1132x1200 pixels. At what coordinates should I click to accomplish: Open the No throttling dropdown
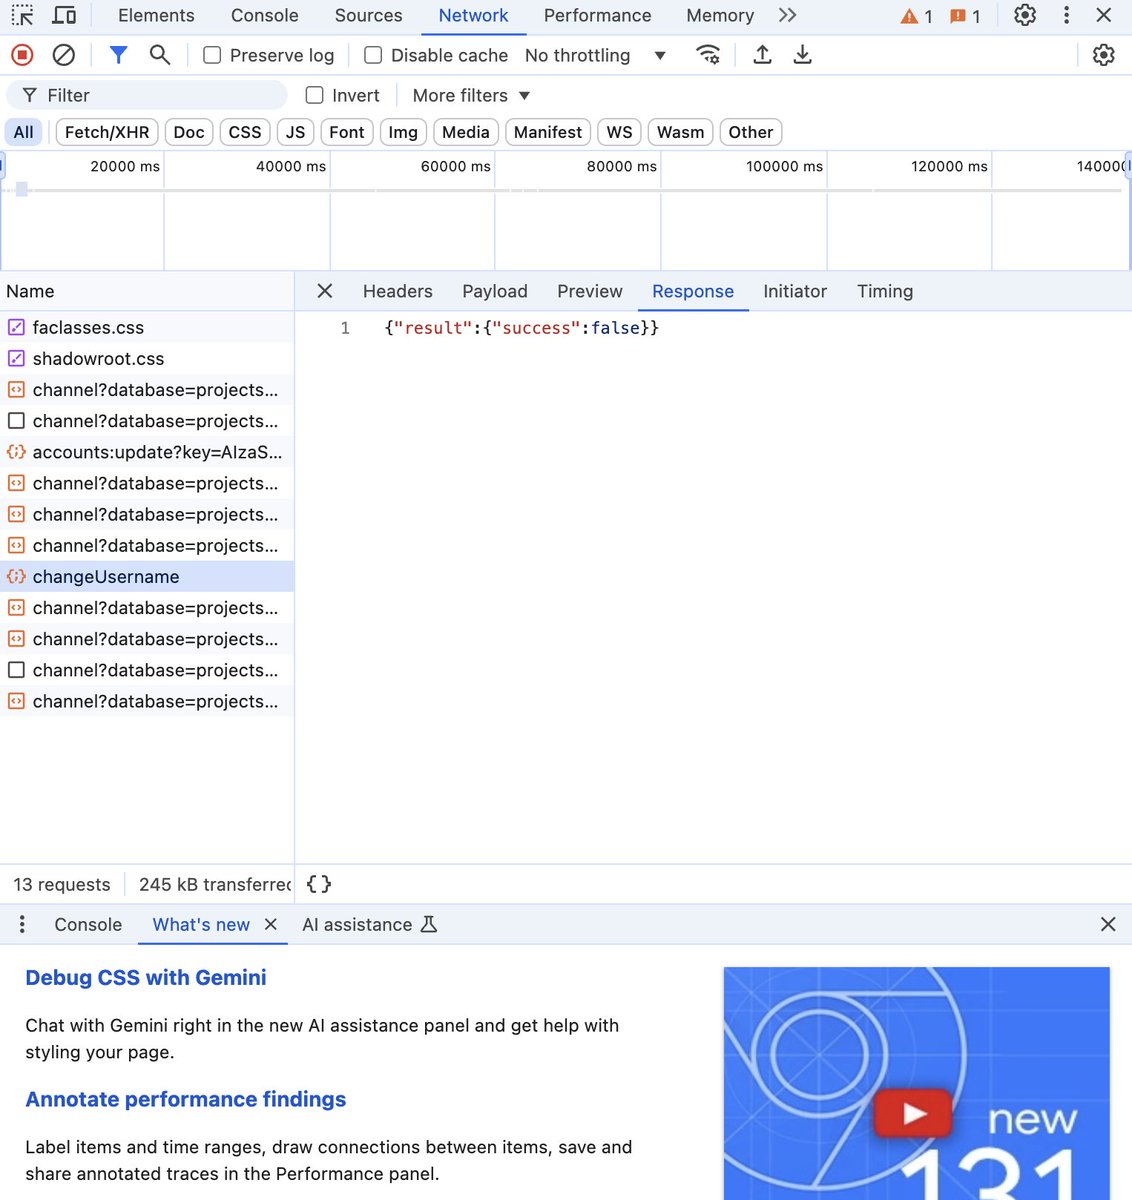click(x=595, y=55)
